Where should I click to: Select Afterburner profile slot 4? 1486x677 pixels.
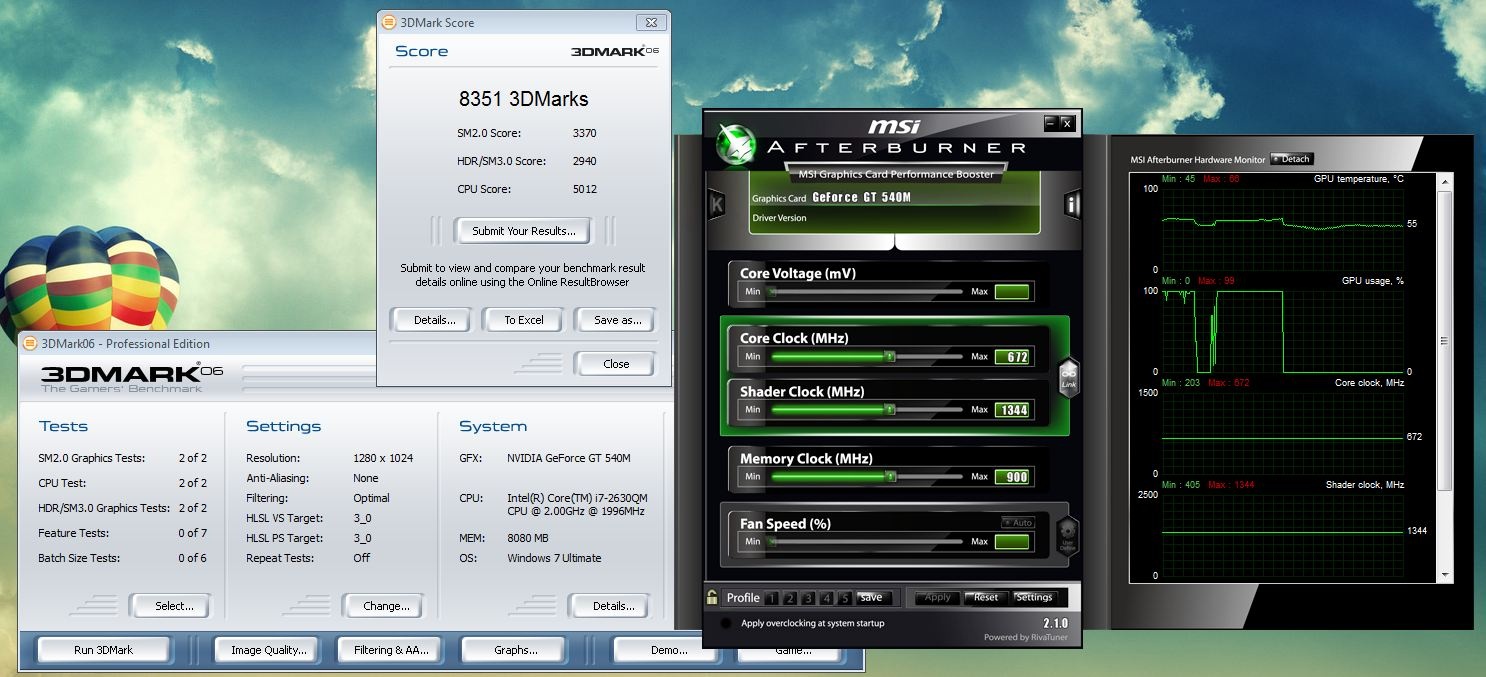point(826,598)
